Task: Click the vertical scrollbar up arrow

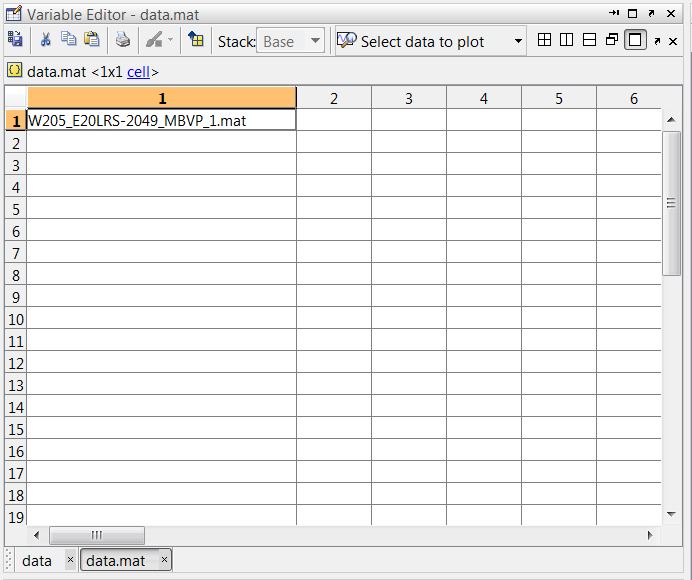Action: pyautogui.click(x=671, y=119)
